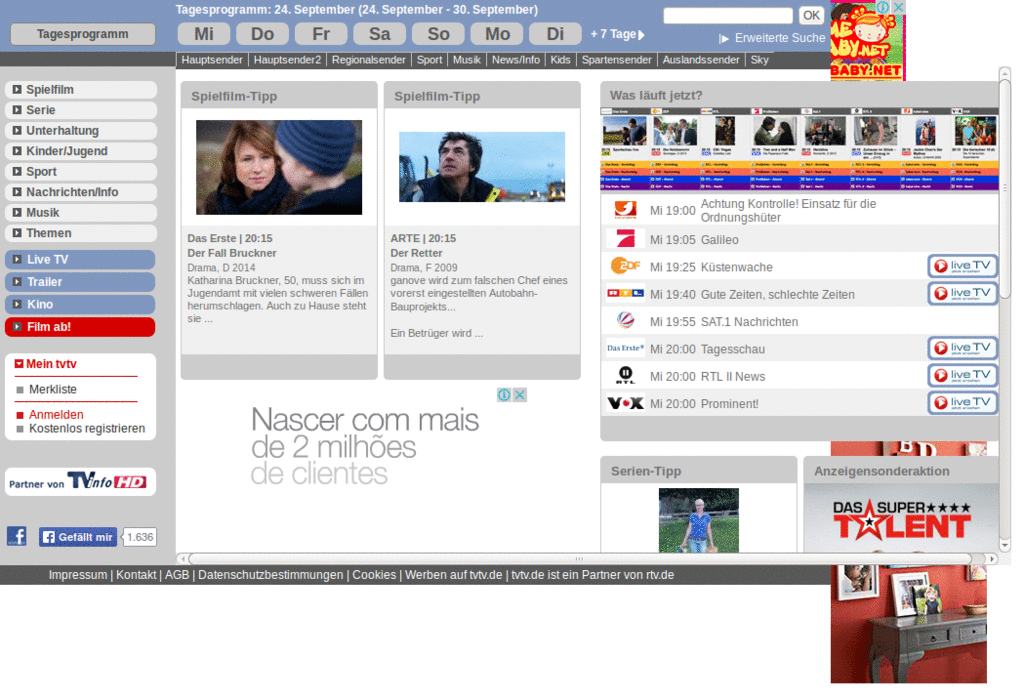
Task: Click the Facebook Gefällt mir button
Action: pyautogui.click(x=78, y=537)
